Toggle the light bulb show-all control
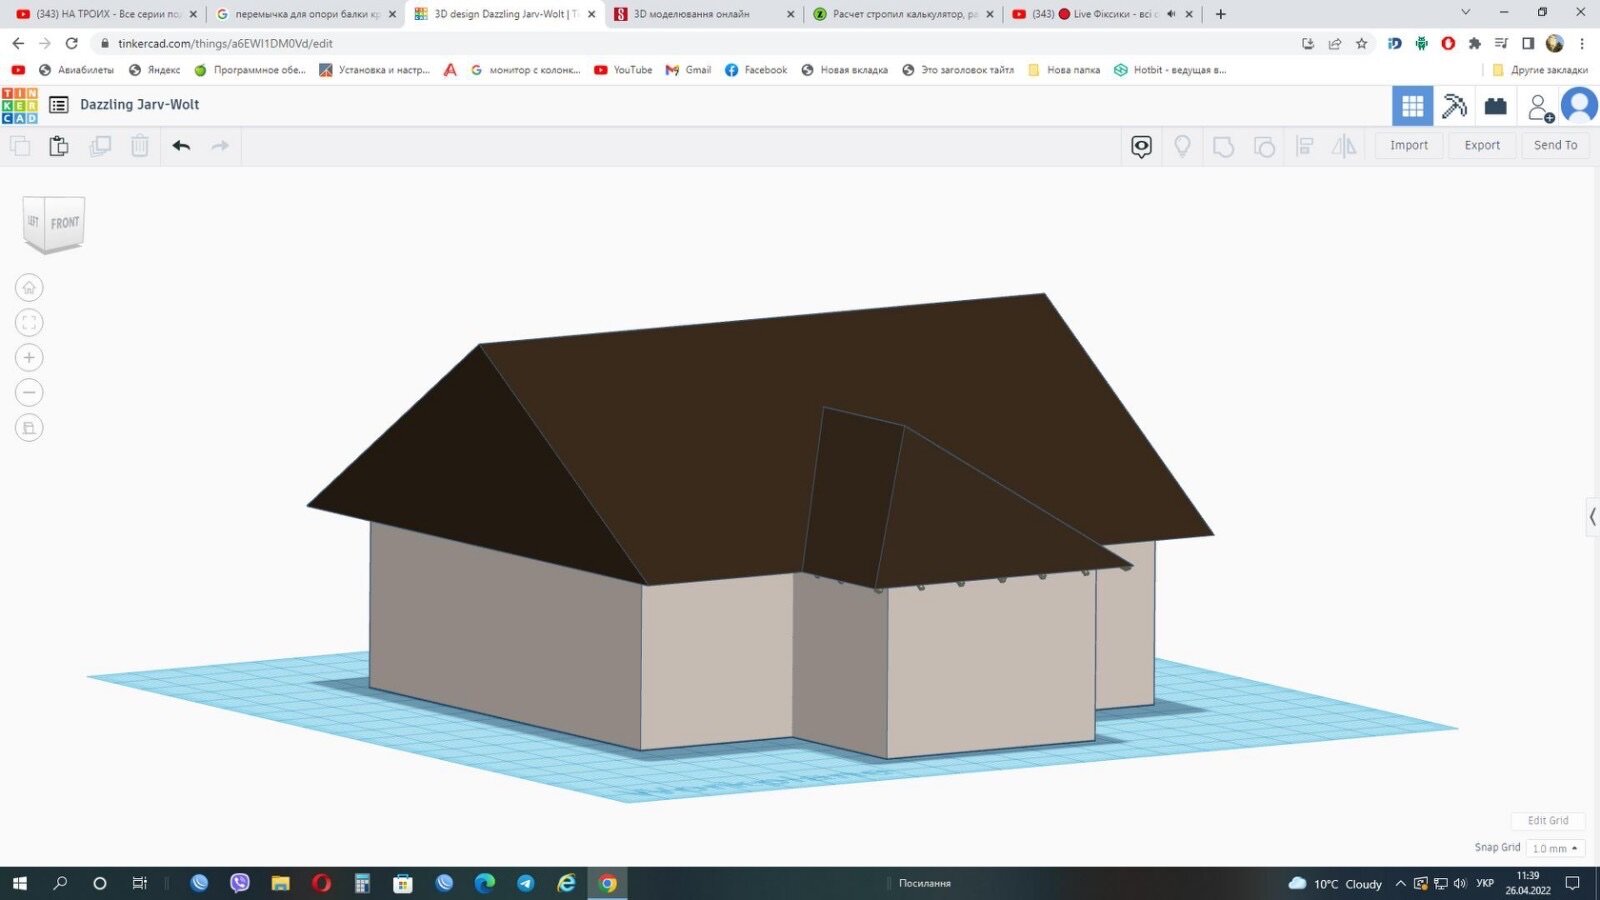The width and height of the screenshot is (1600, 900). 1182,147
